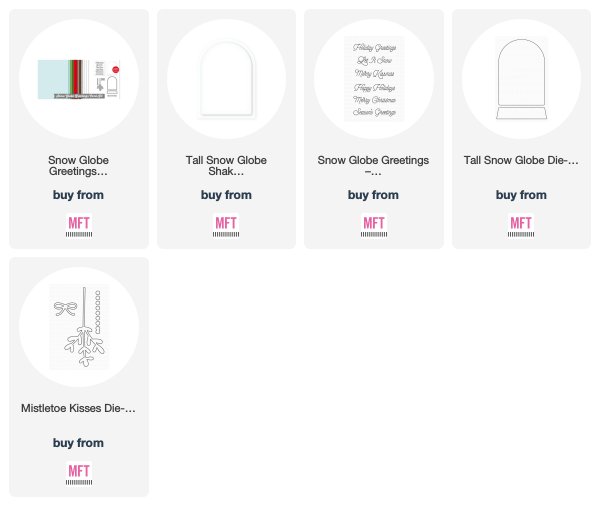Click 'buy from' under Tall Snow Globe Shaker

coord(226,195)
